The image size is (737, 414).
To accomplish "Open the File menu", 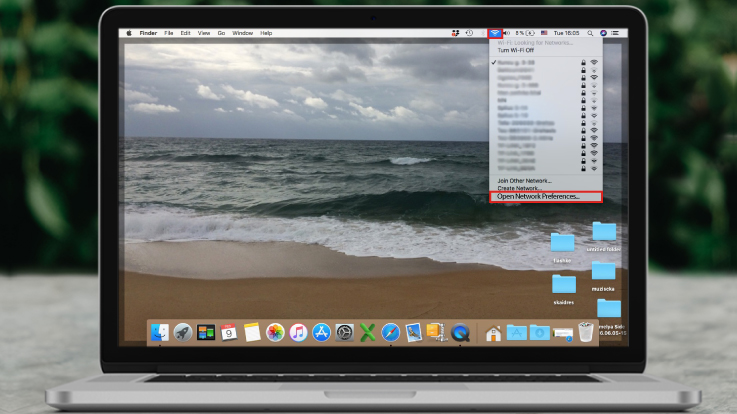I will [x=168, y=33].
